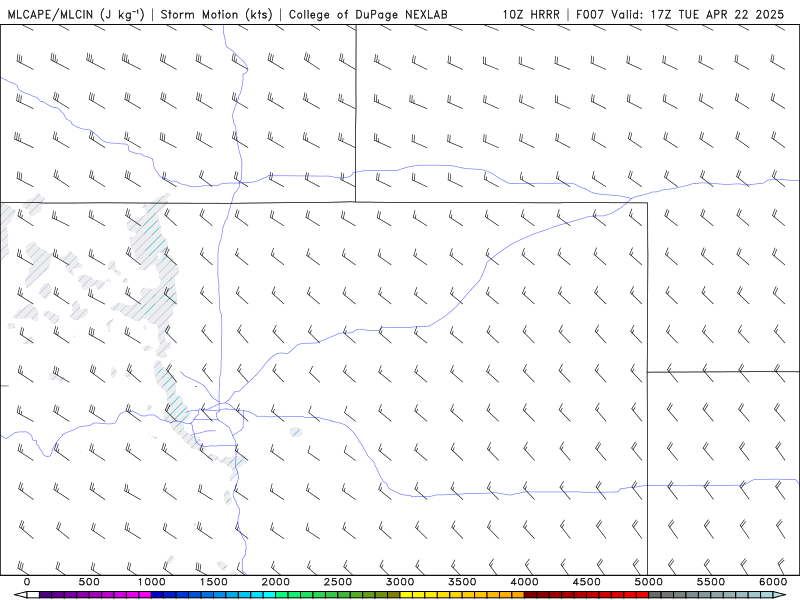Click the 1000 label on the color scale

coord(152,582)
